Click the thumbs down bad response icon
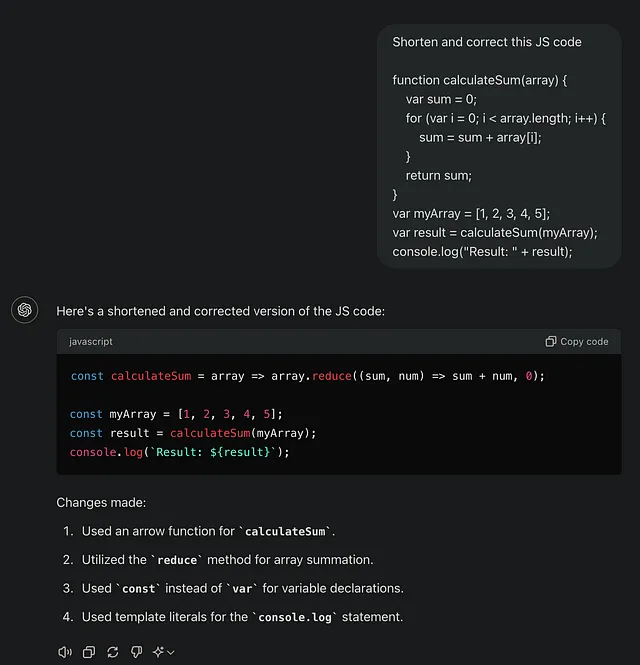640x665 pixels. click(137, 652)
